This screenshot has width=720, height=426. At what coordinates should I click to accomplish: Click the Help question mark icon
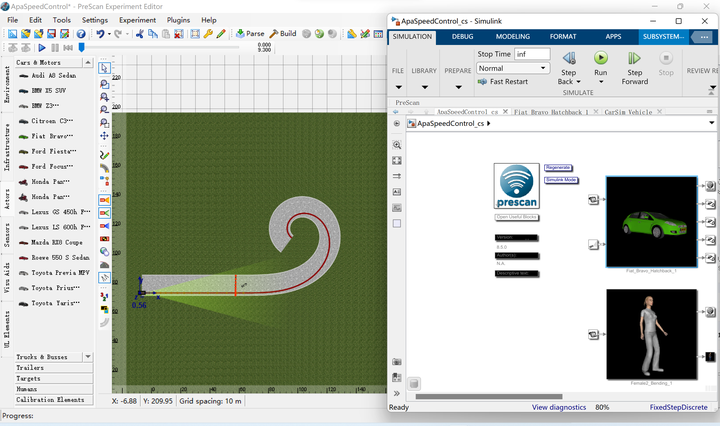[81, 34]
